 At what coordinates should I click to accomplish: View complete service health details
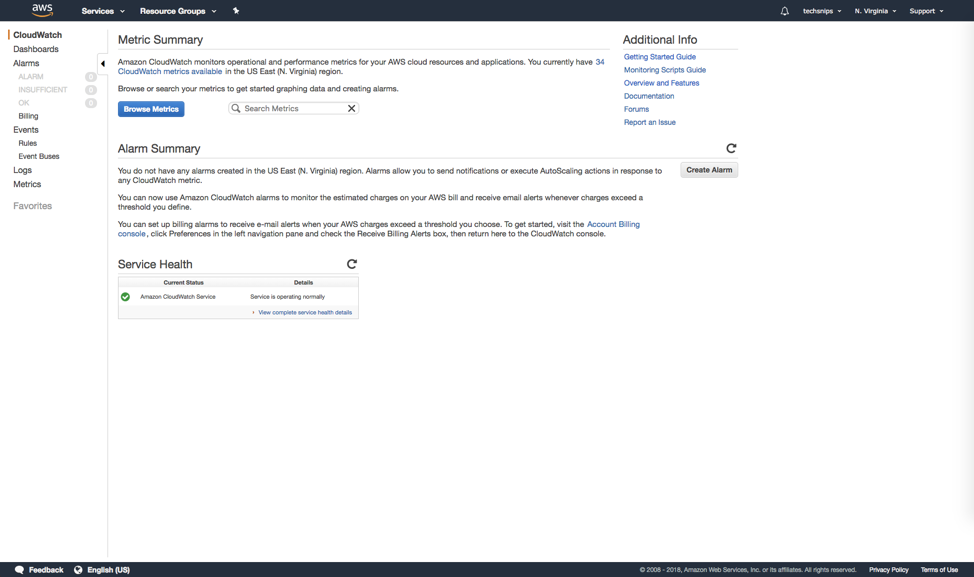pos(305,312)
